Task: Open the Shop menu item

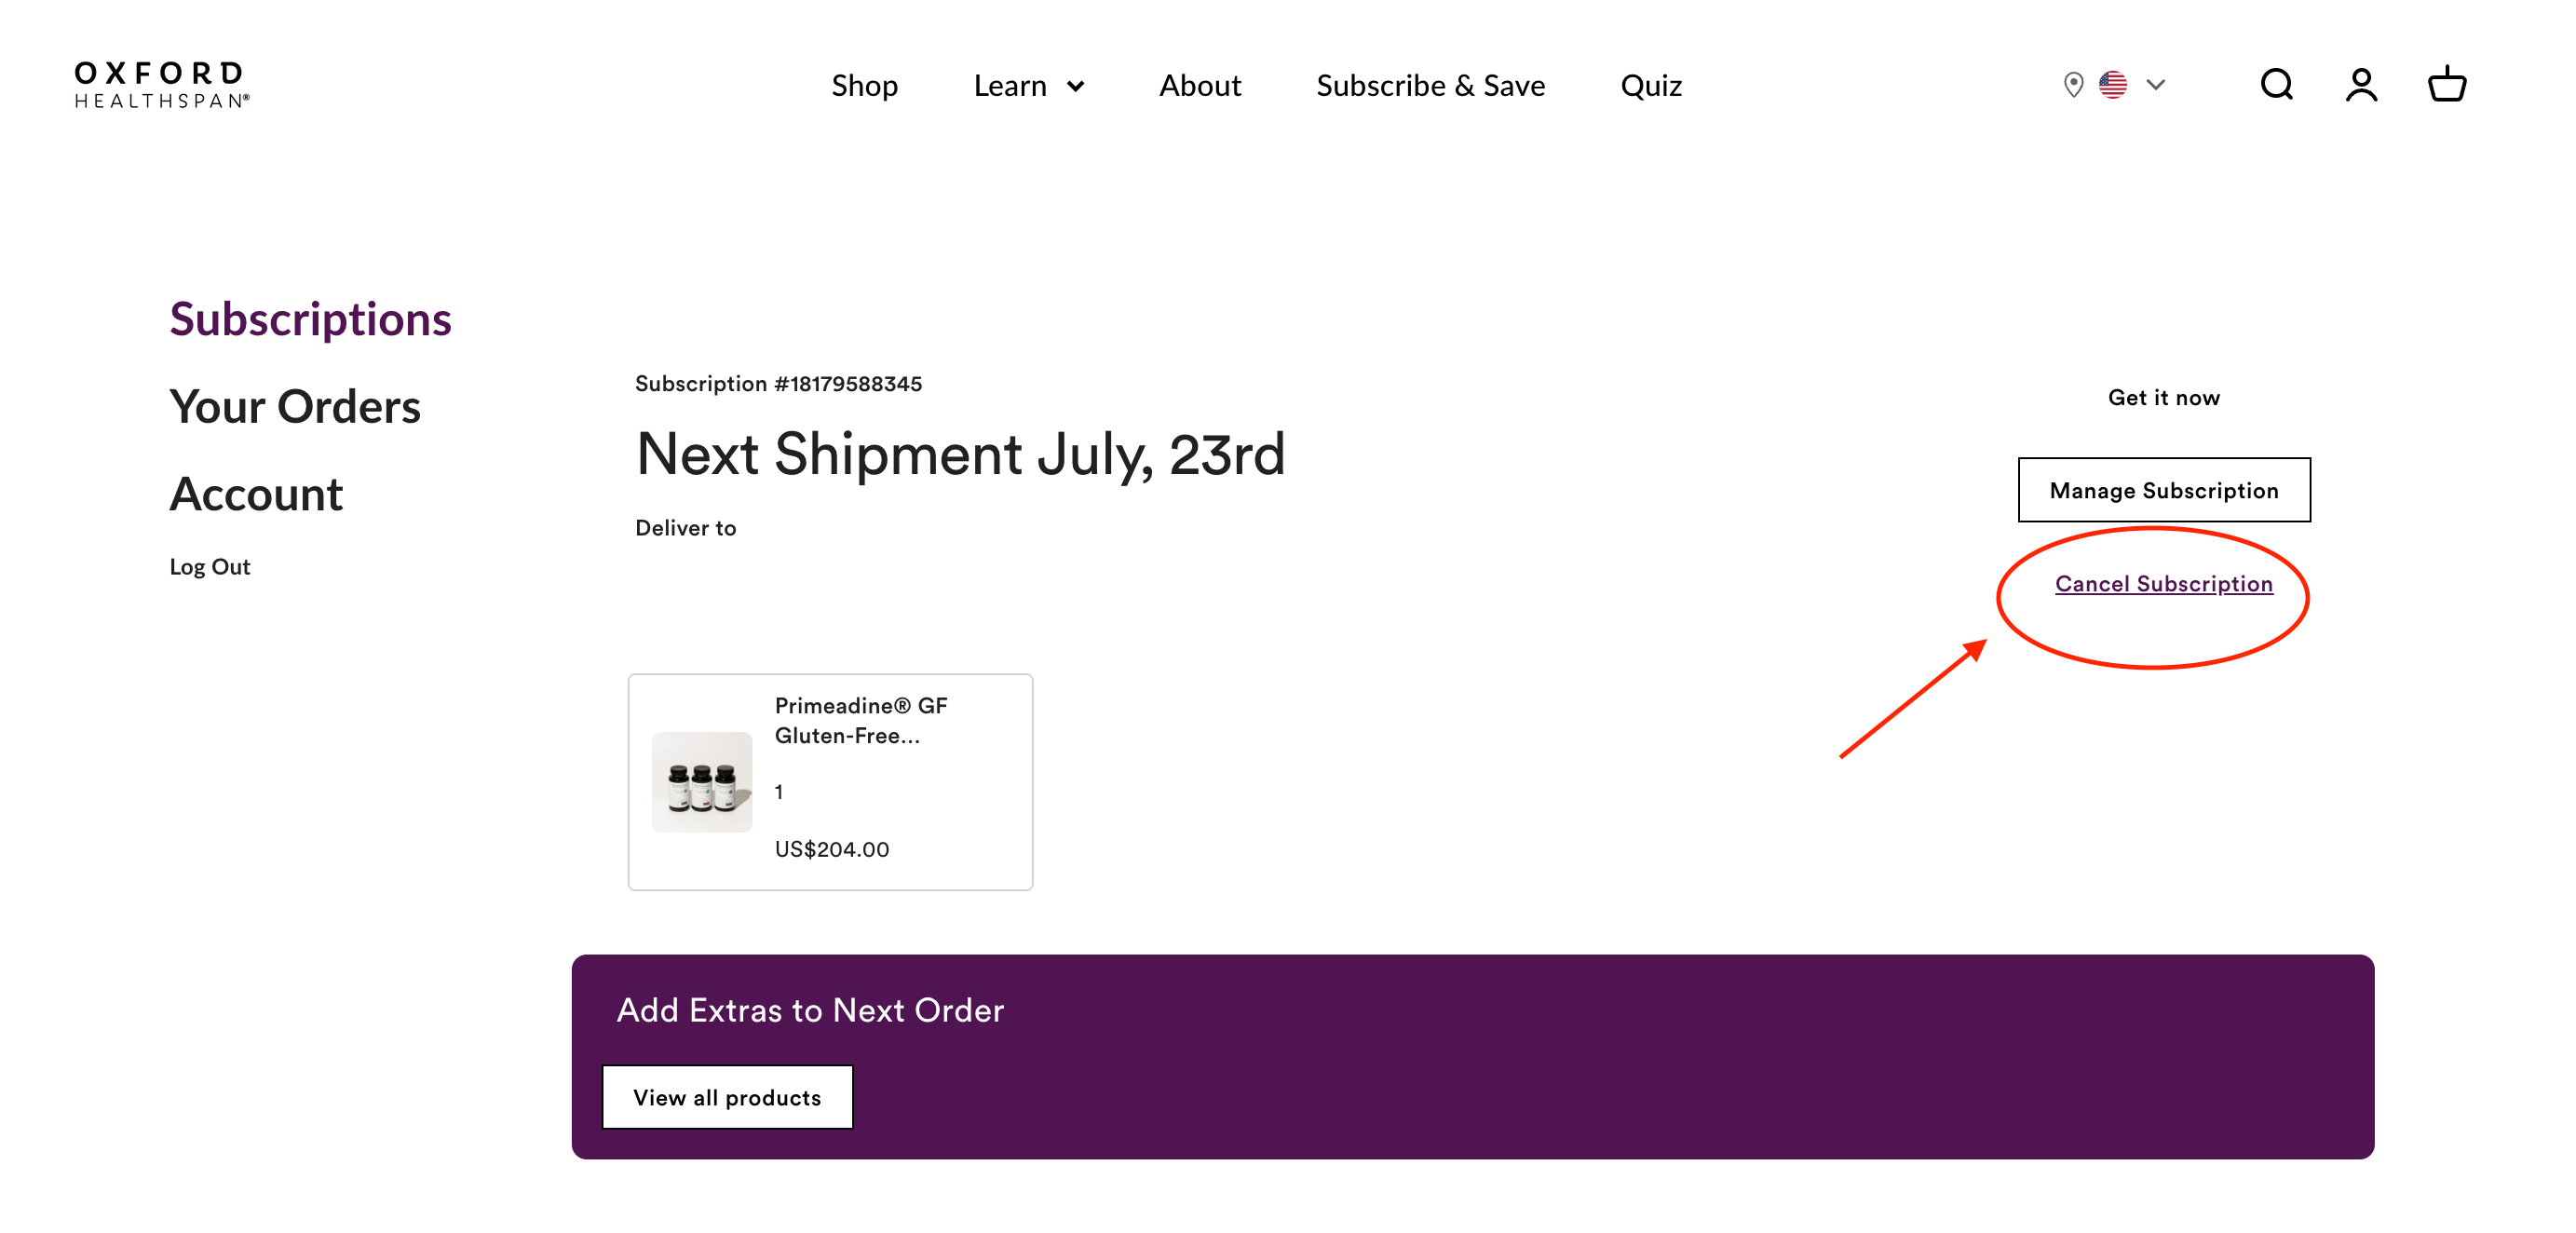Action: pos(864,86)
